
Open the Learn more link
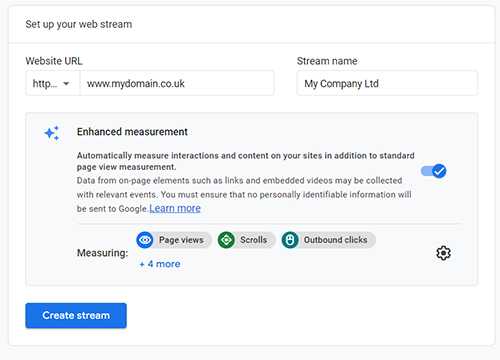click(175, 208)
